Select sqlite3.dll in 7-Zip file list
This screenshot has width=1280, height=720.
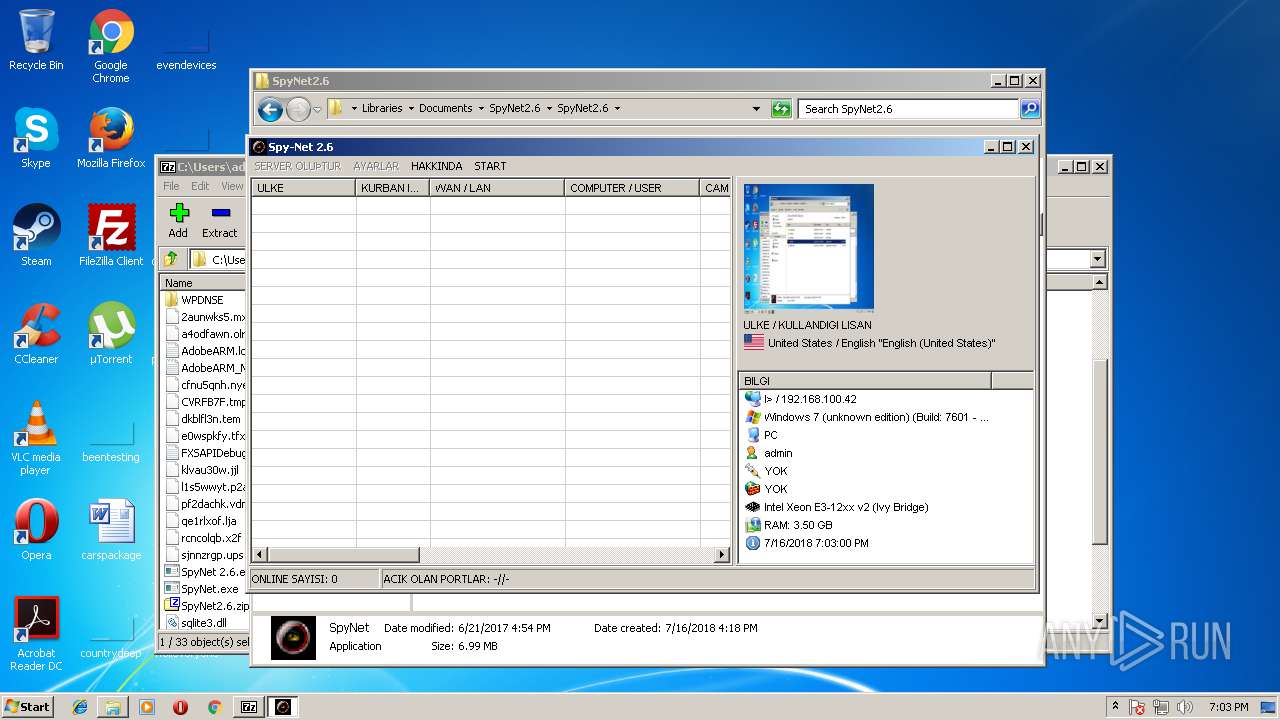coord(205,623)
